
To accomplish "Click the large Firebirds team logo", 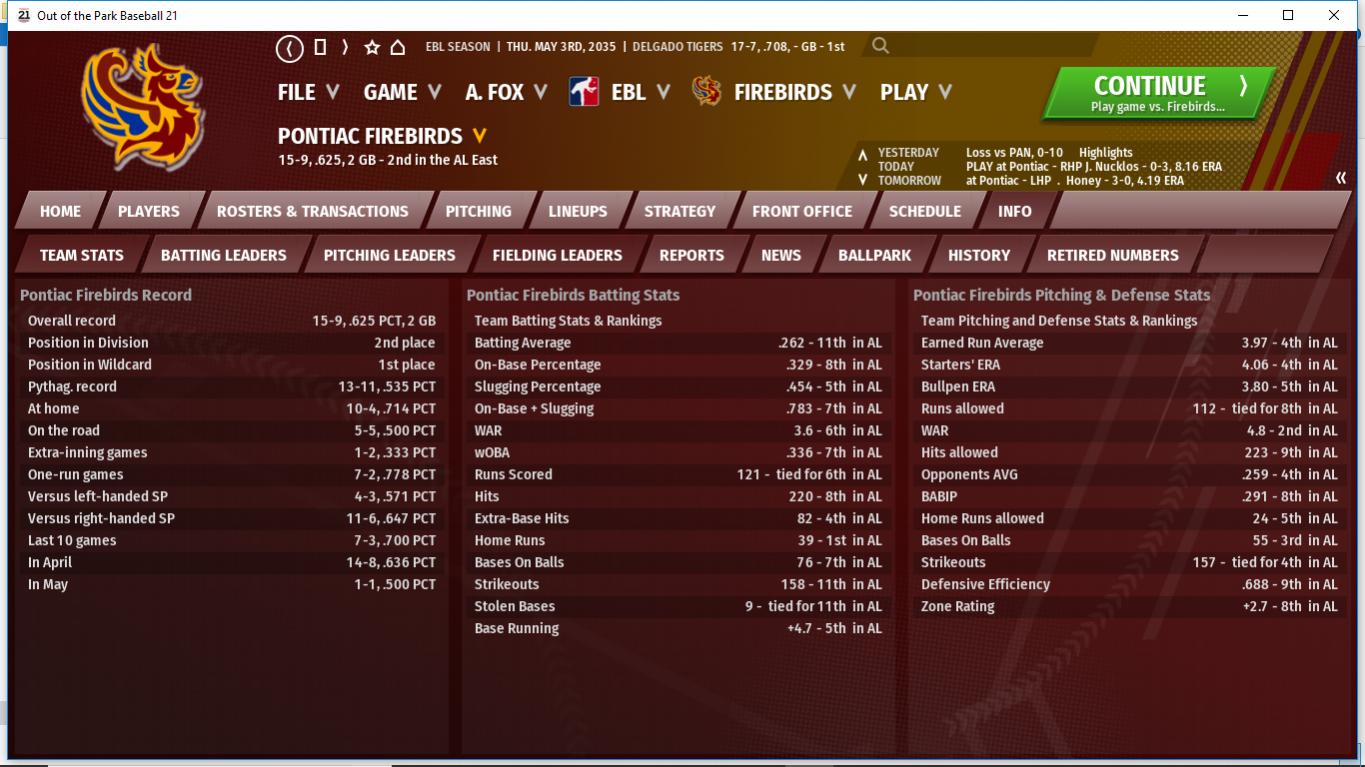I will (144, 107).
